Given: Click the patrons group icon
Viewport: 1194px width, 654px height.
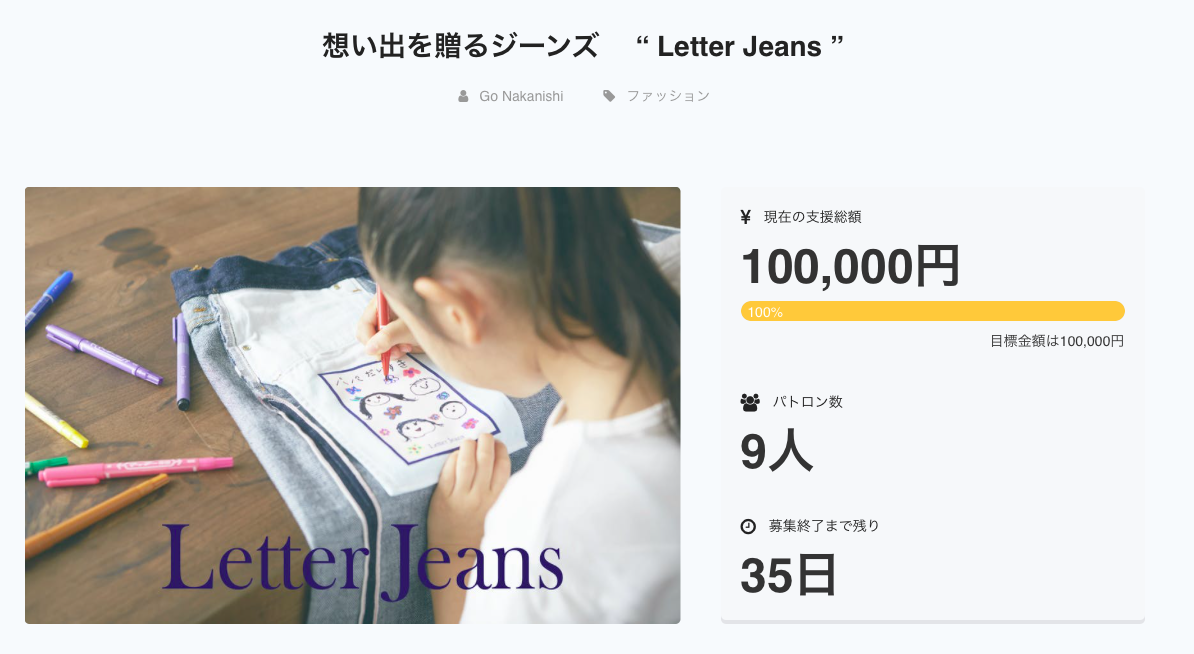Looking at the screenshot, I should pos(750,402).
